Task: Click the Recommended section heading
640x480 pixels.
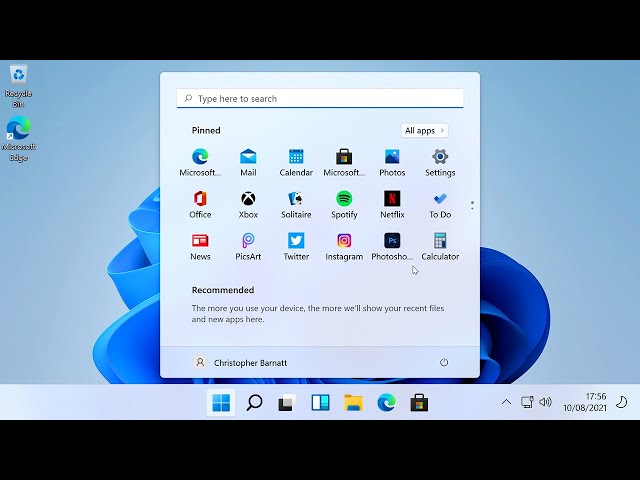Action: [223, 290]
